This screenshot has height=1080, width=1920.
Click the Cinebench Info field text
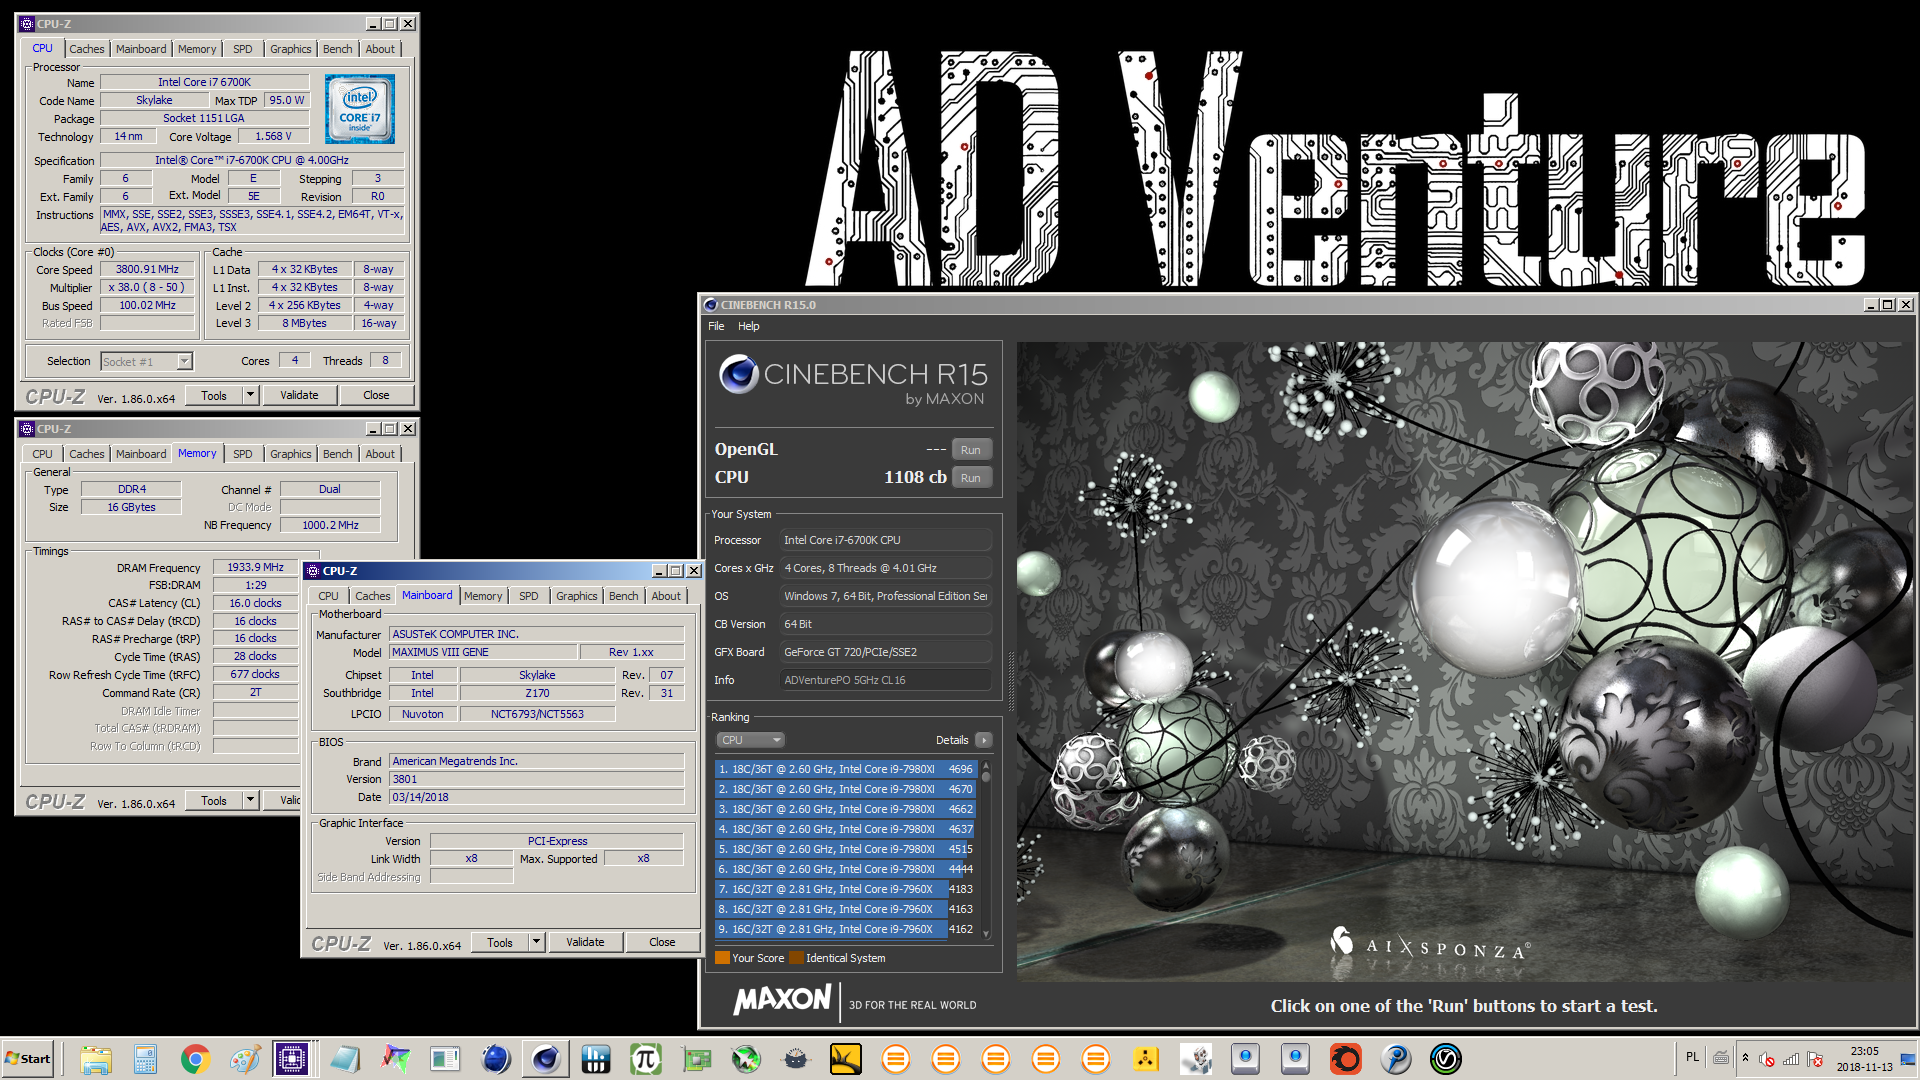pos(885,680)
